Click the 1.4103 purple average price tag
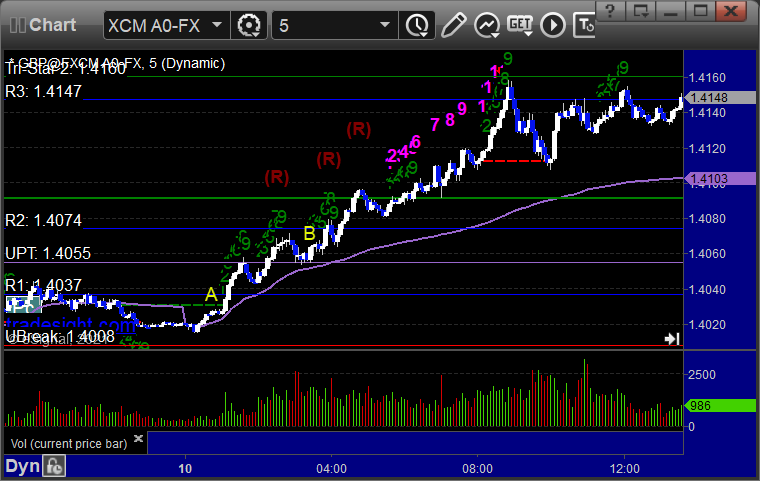The width and height of the screenshot is (760, 481). click(x=720, y=179)
